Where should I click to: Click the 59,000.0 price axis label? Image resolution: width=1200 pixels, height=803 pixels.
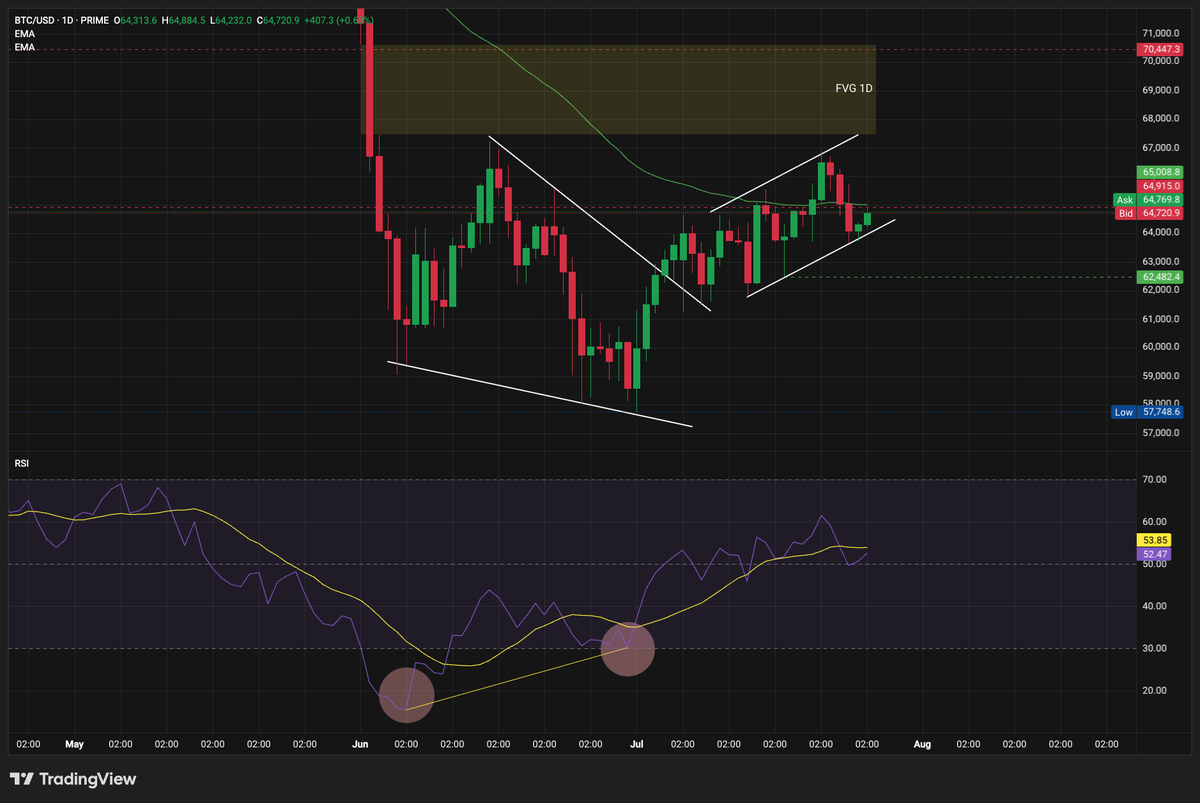1162,376
